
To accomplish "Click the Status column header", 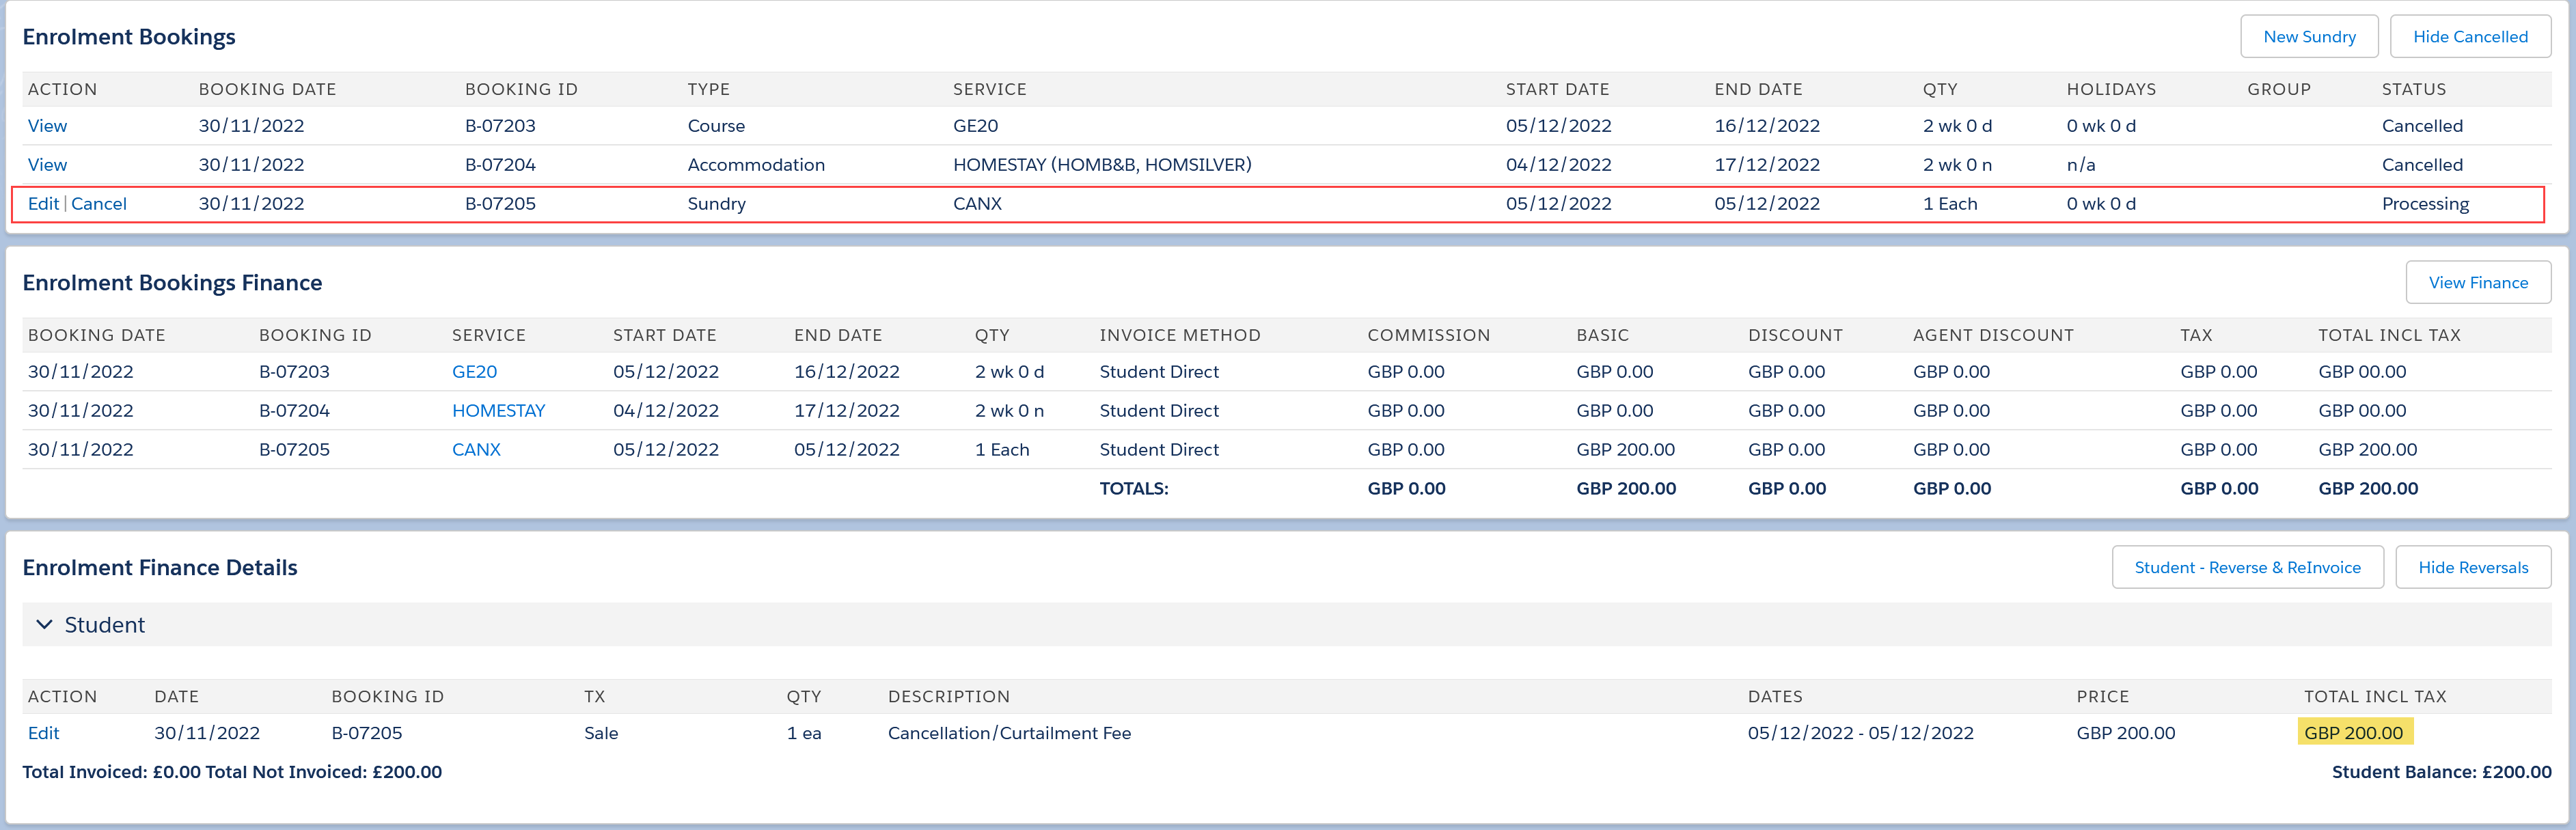I will 2413,89.
